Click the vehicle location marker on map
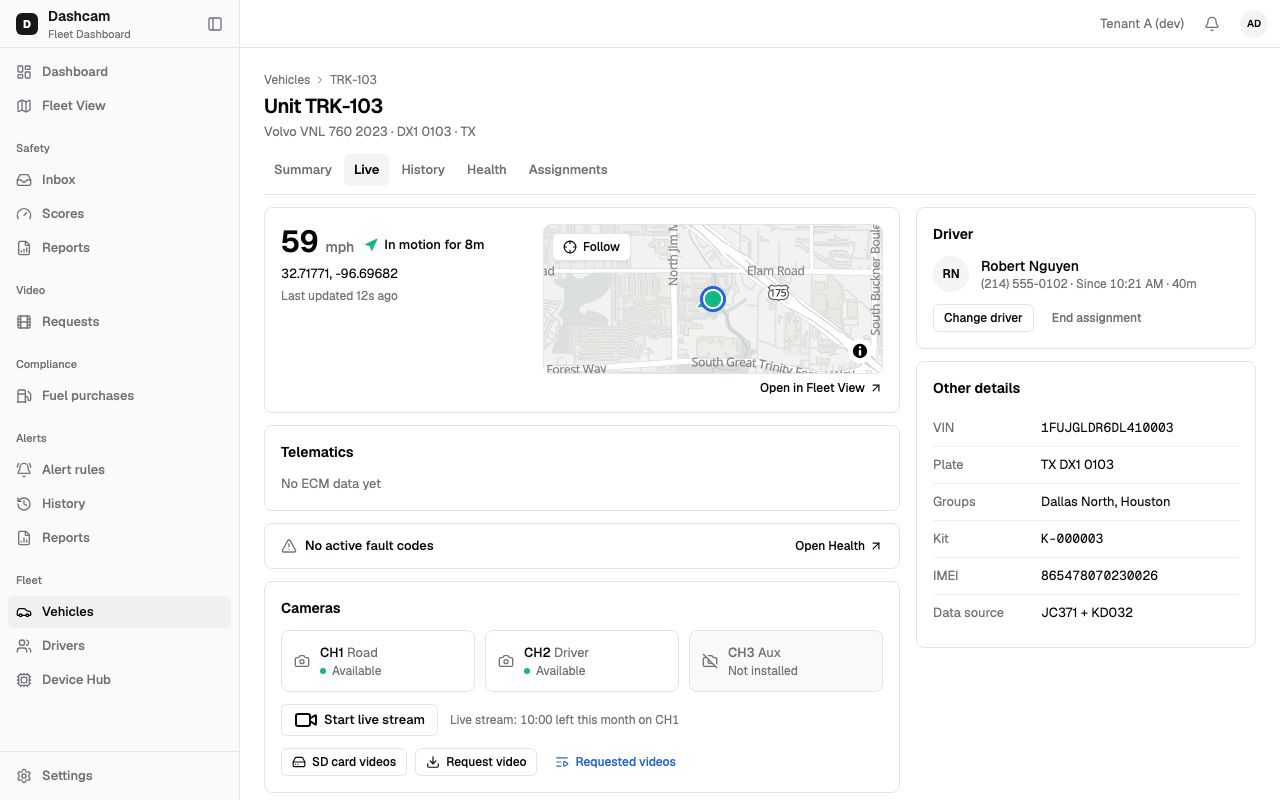This screenshot has height=800, width=1280. (x=712, y=298)
